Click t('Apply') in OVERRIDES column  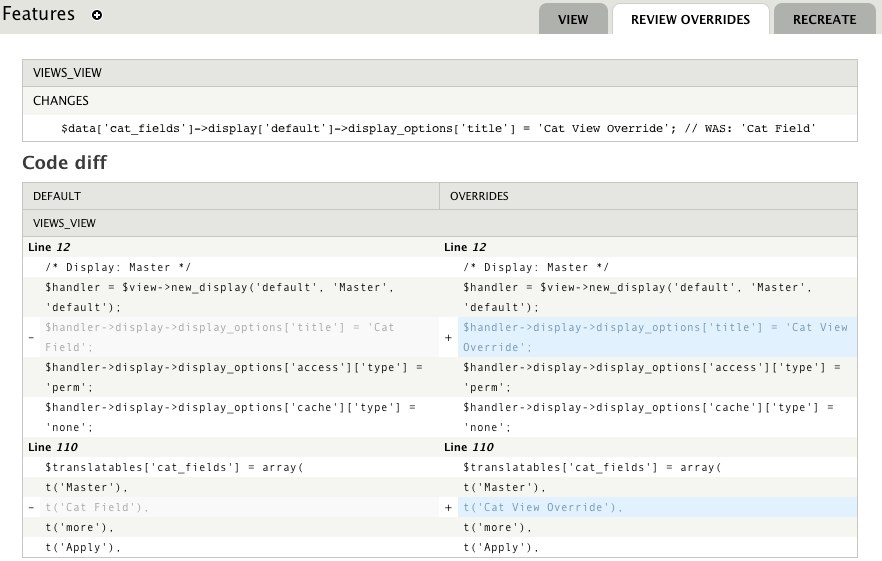click(x=501, y=547)
